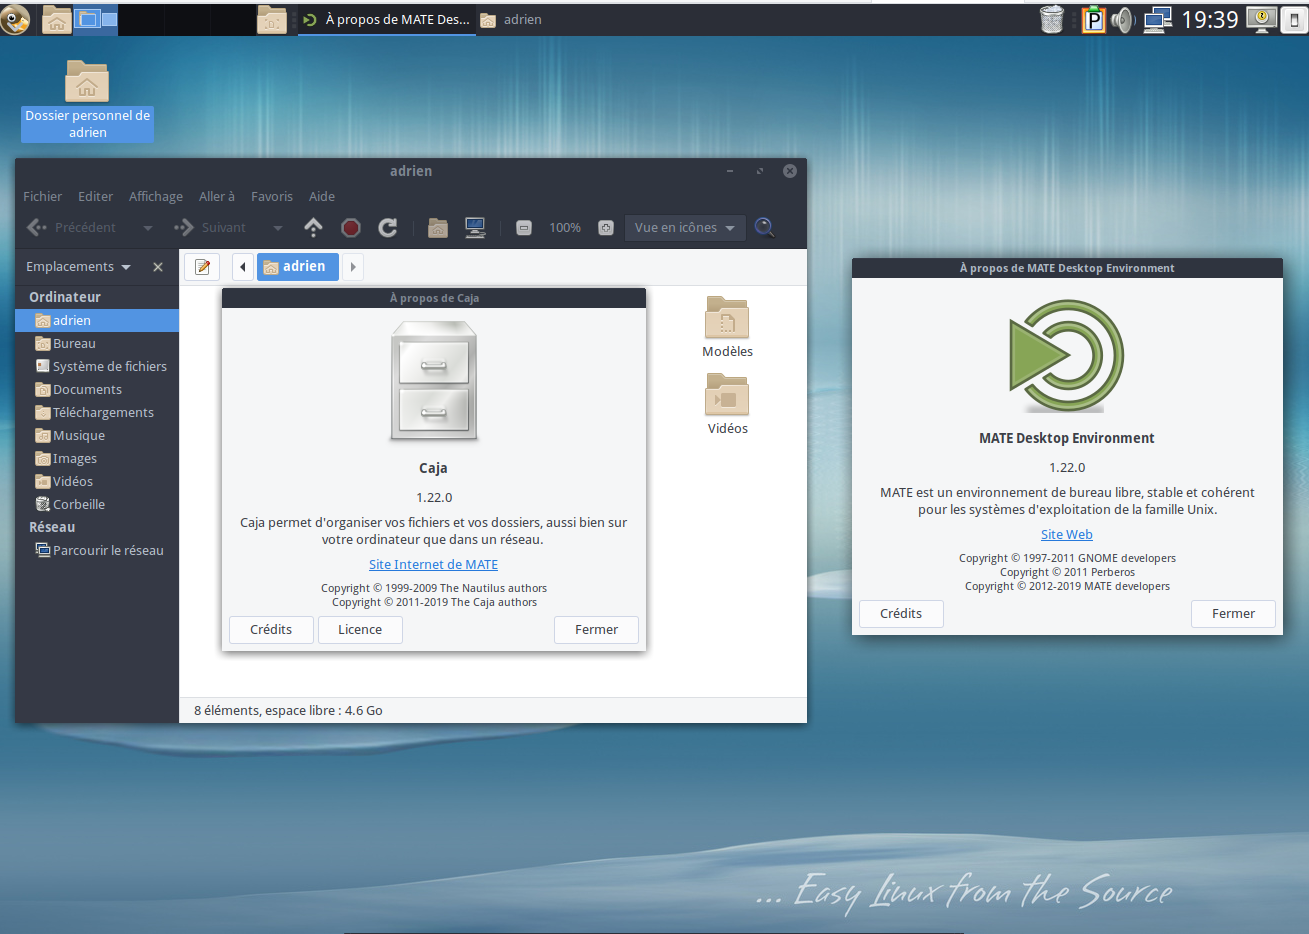Click the search magnifier icon in Caja
Image resolution: width=1309 pixels, height=934 pixels.
[764, 228]
